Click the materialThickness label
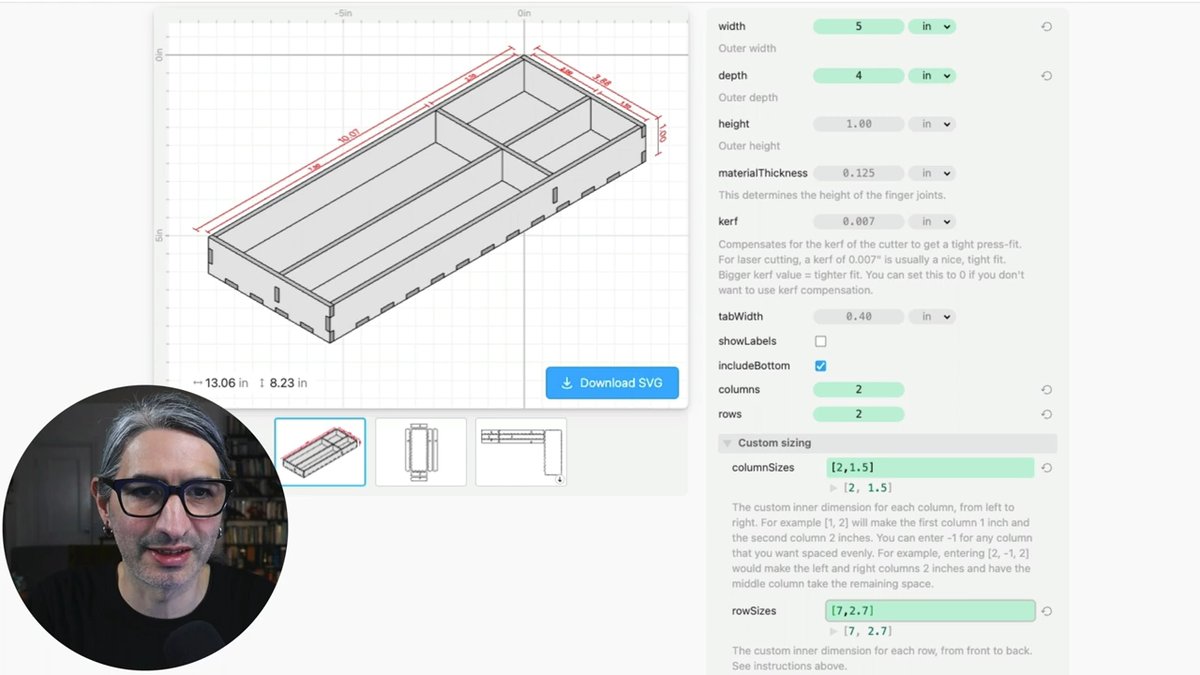 coord(763,173)
